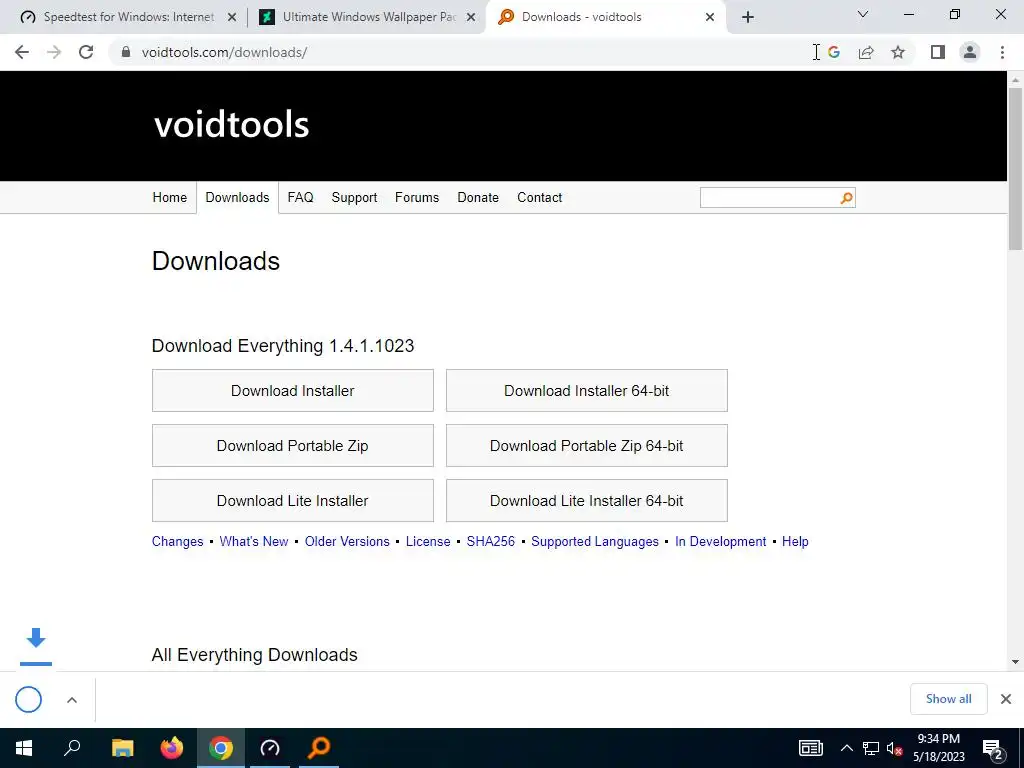Click Download Portable Zip button

coord(293,445)
